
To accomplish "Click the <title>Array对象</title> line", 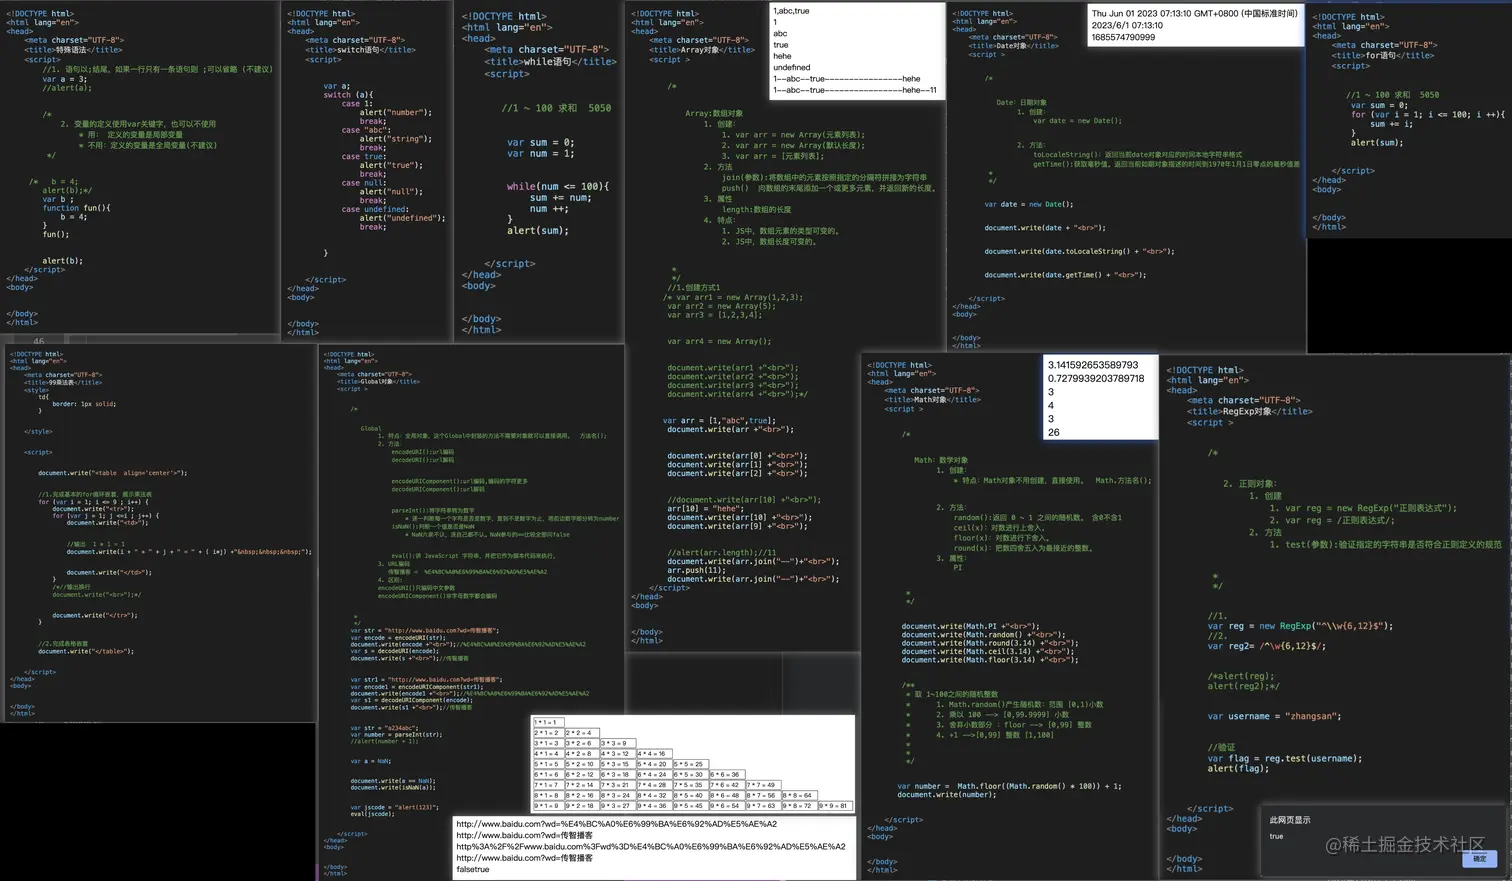I will coord(701,49).
